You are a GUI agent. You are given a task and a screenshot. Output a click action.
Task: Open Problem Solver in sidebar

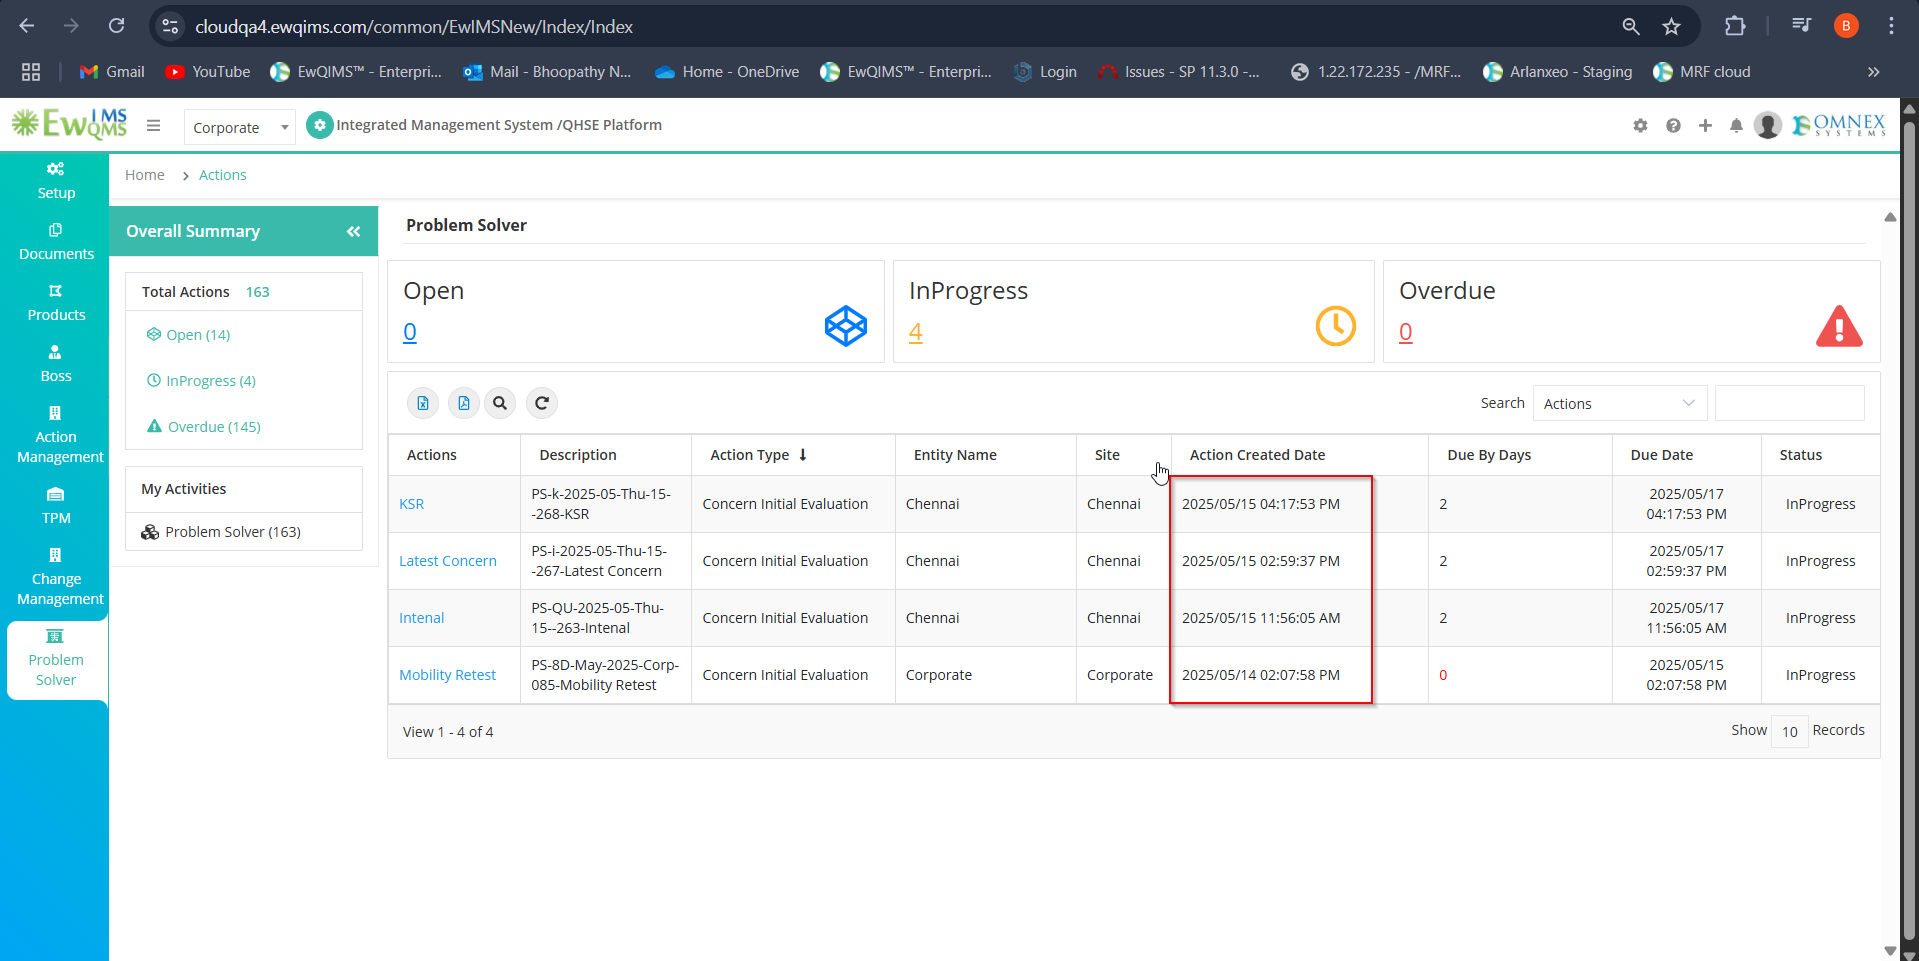coord(56,658)
